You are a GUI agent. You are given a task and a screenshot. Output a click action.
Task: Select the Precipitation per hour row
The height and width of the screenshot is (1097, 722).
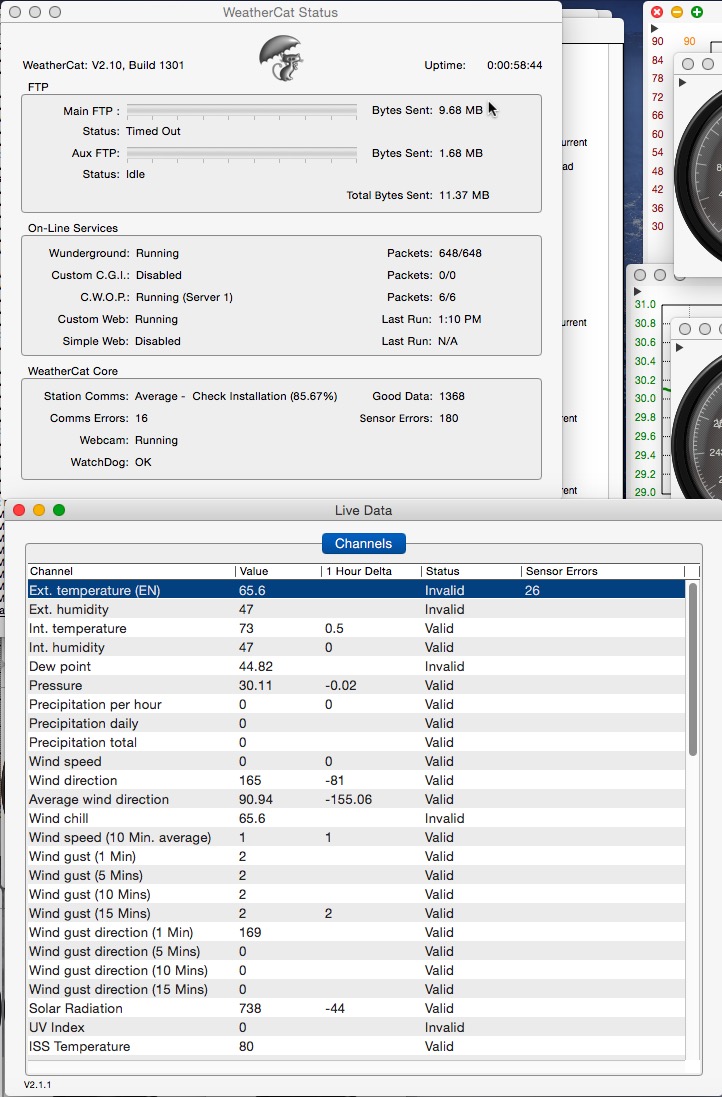click(356, 705)
